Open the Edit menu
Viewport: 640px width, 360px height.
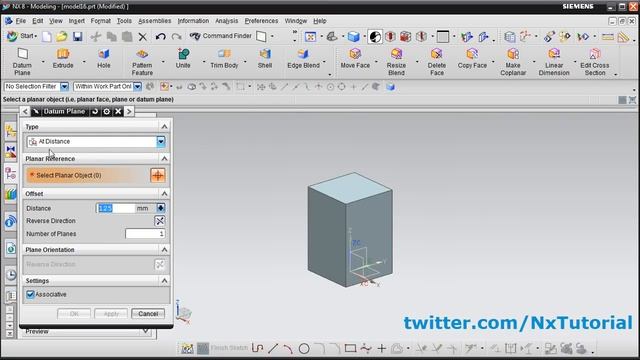coord(38,21)
